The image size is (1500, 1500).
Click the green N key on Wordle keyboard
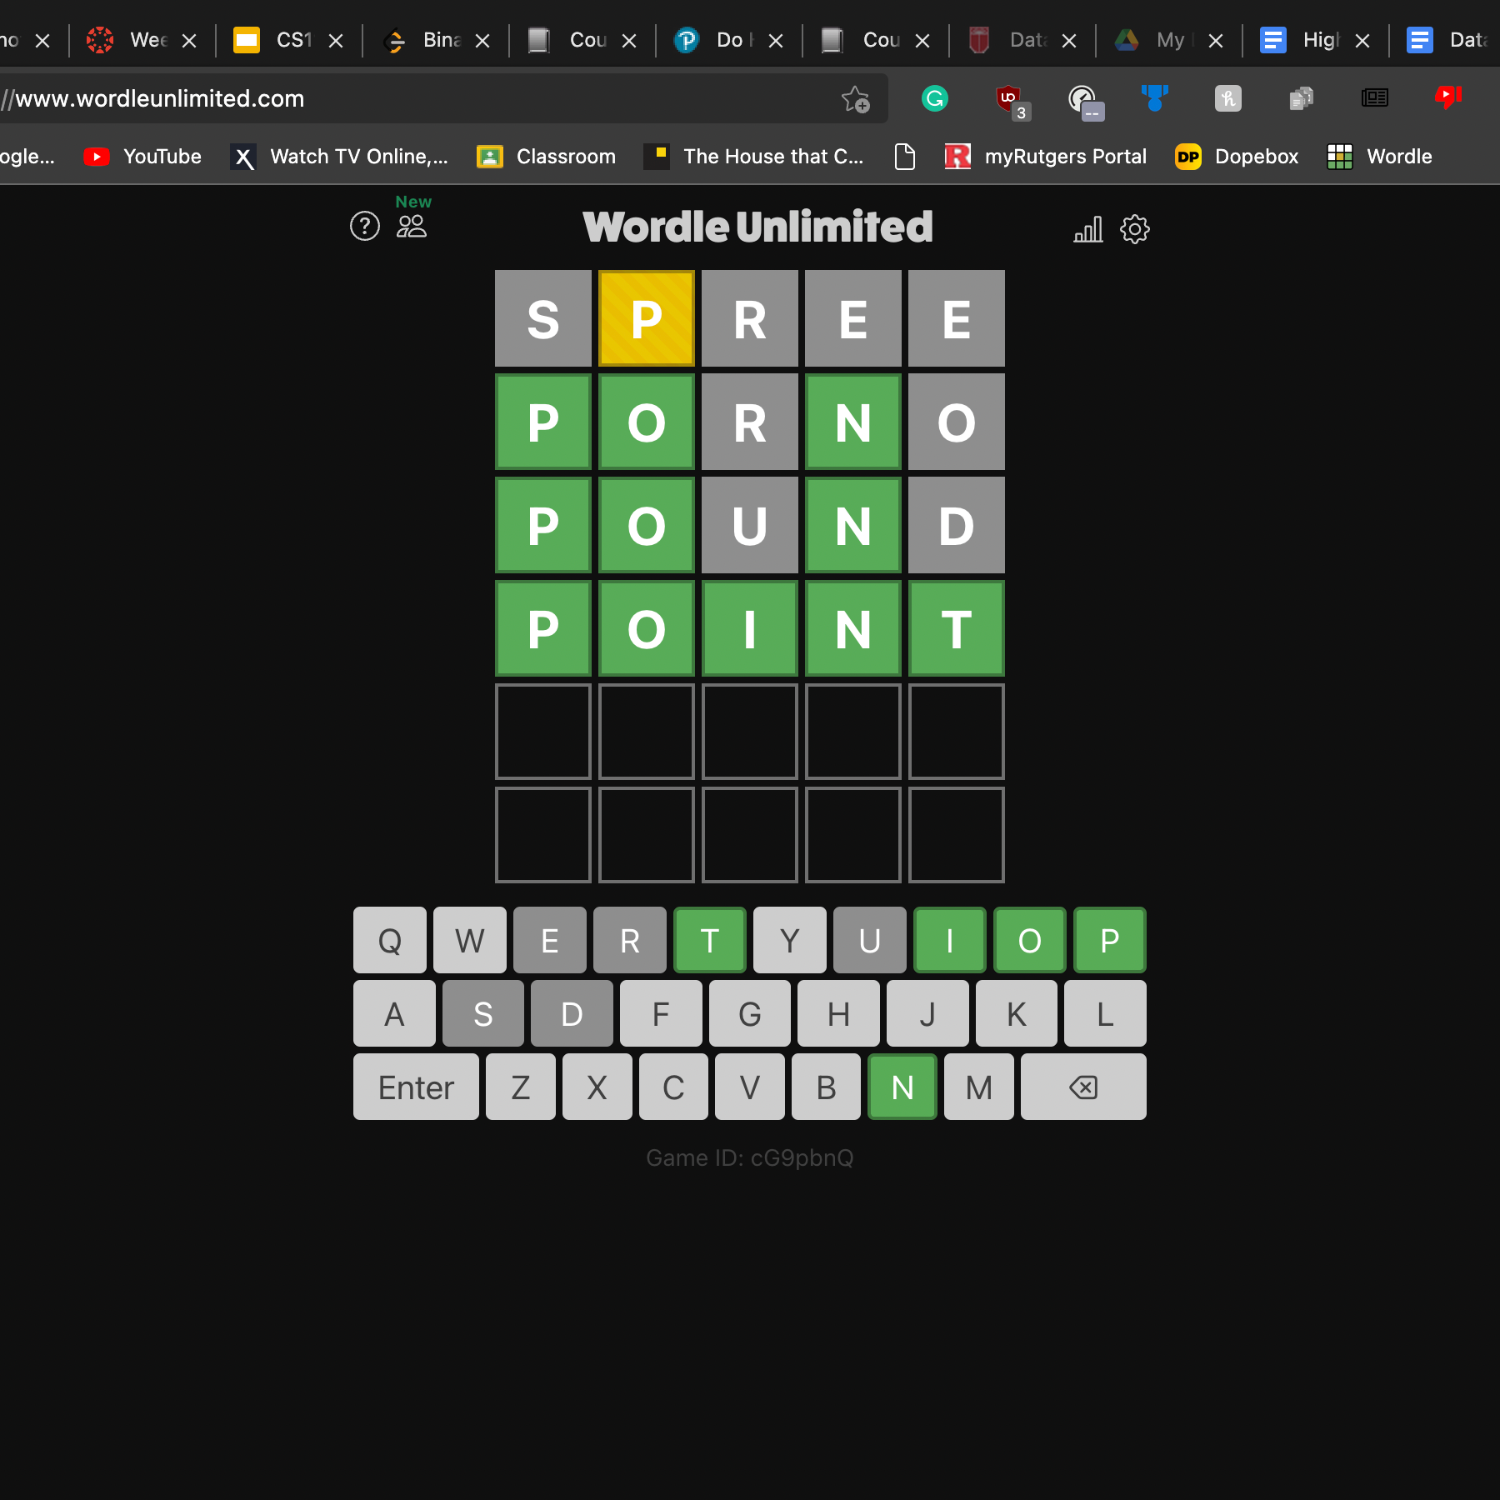click(903, 1087)
